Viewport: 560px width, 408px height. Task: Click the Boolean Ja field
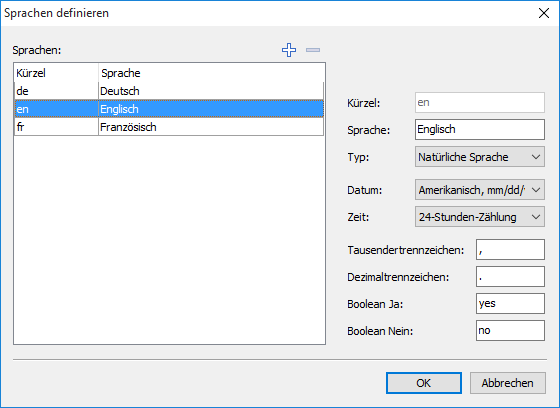coord(510,303)
